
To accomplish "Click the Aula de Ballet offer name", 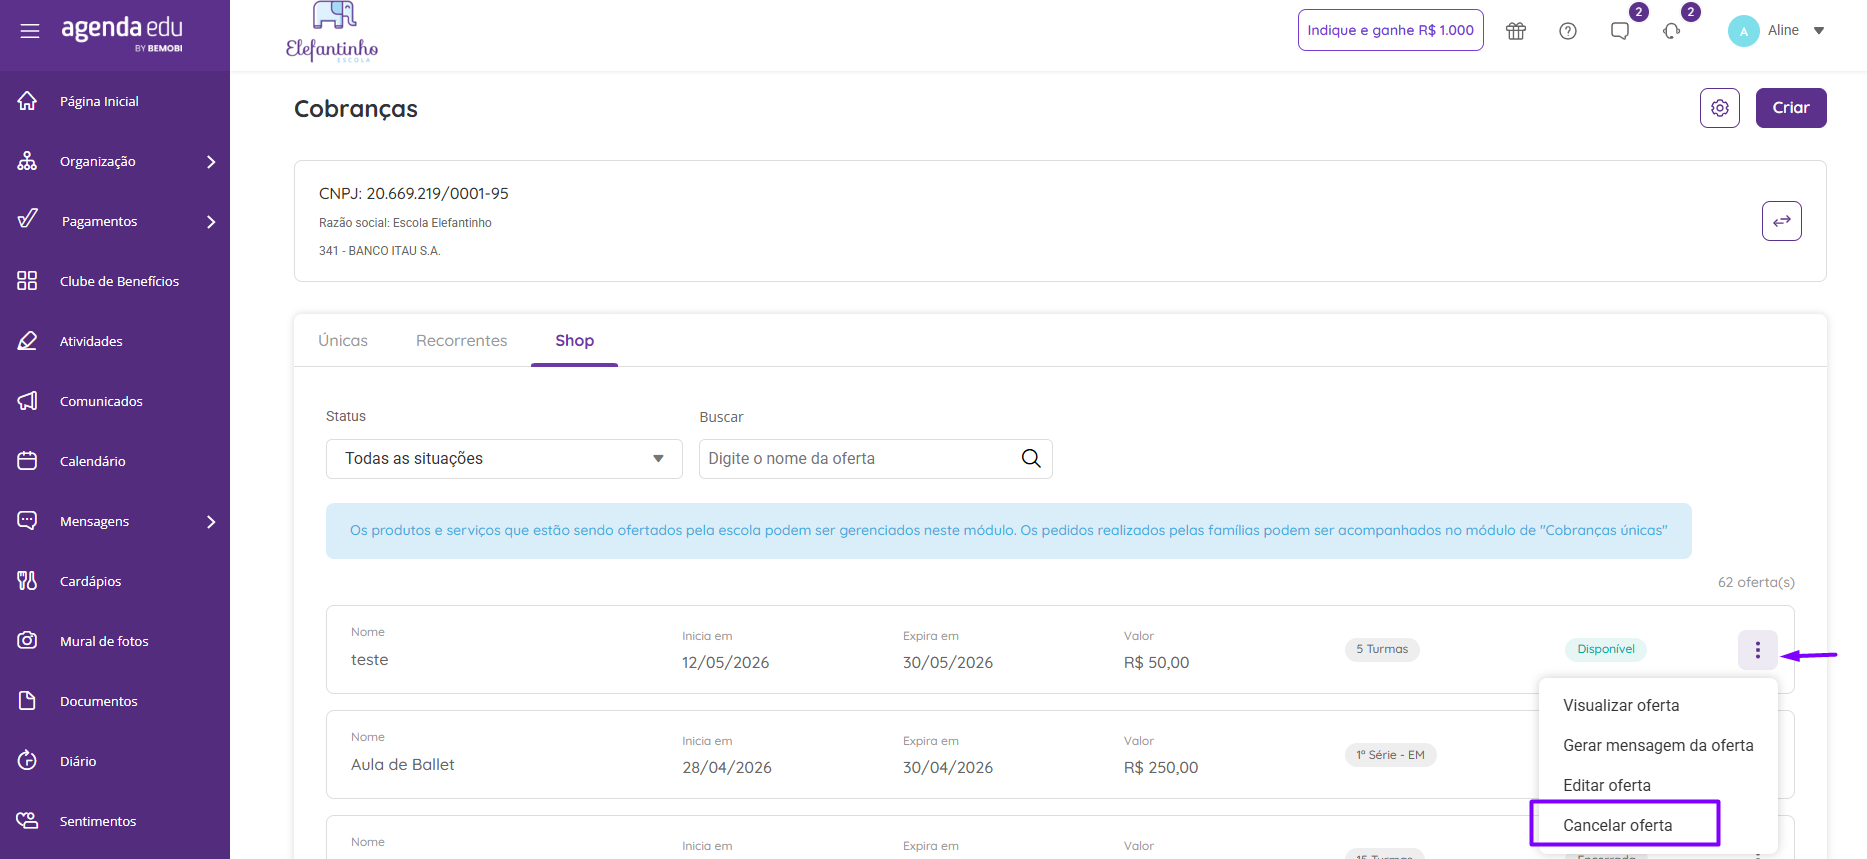I will tap(403, 765).
